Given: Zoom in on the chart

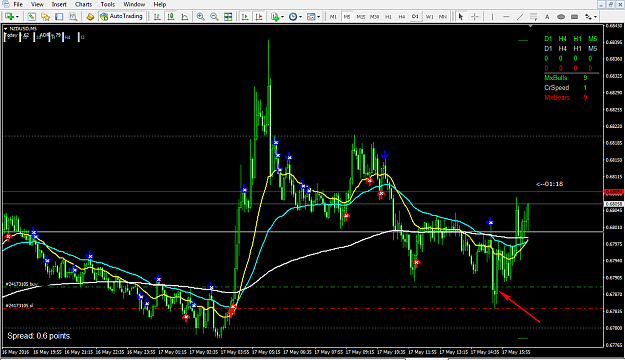Looking at the screenshot, I should coord(200,17).
